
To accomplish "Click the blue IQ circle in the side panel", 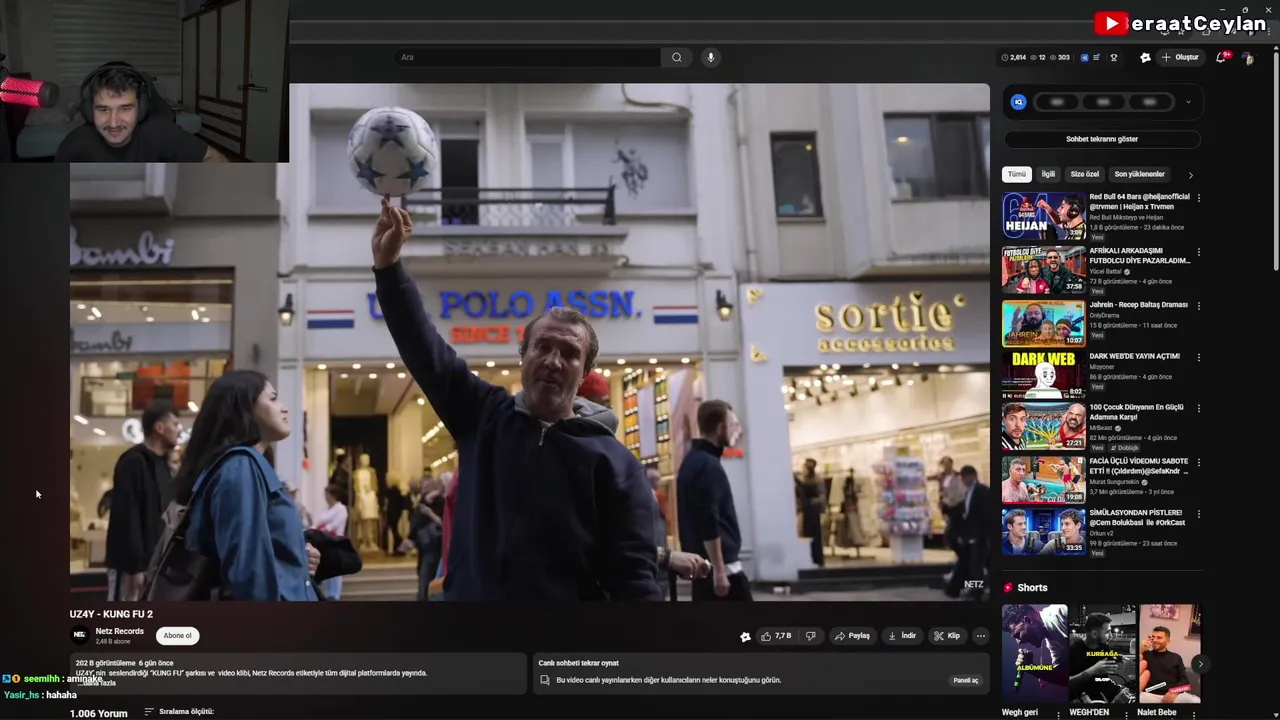I will (x=1018, y=102).
